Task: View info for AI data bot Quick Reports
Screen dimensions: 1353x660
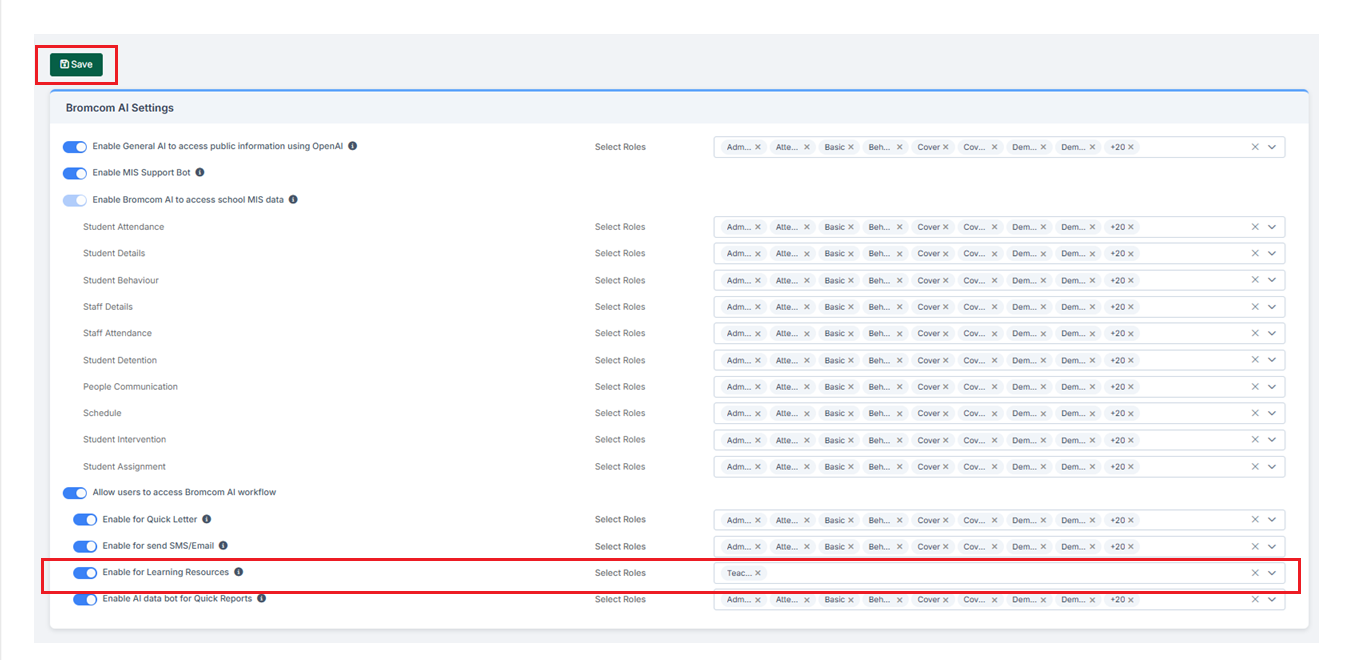Action: tap(261, 598)
